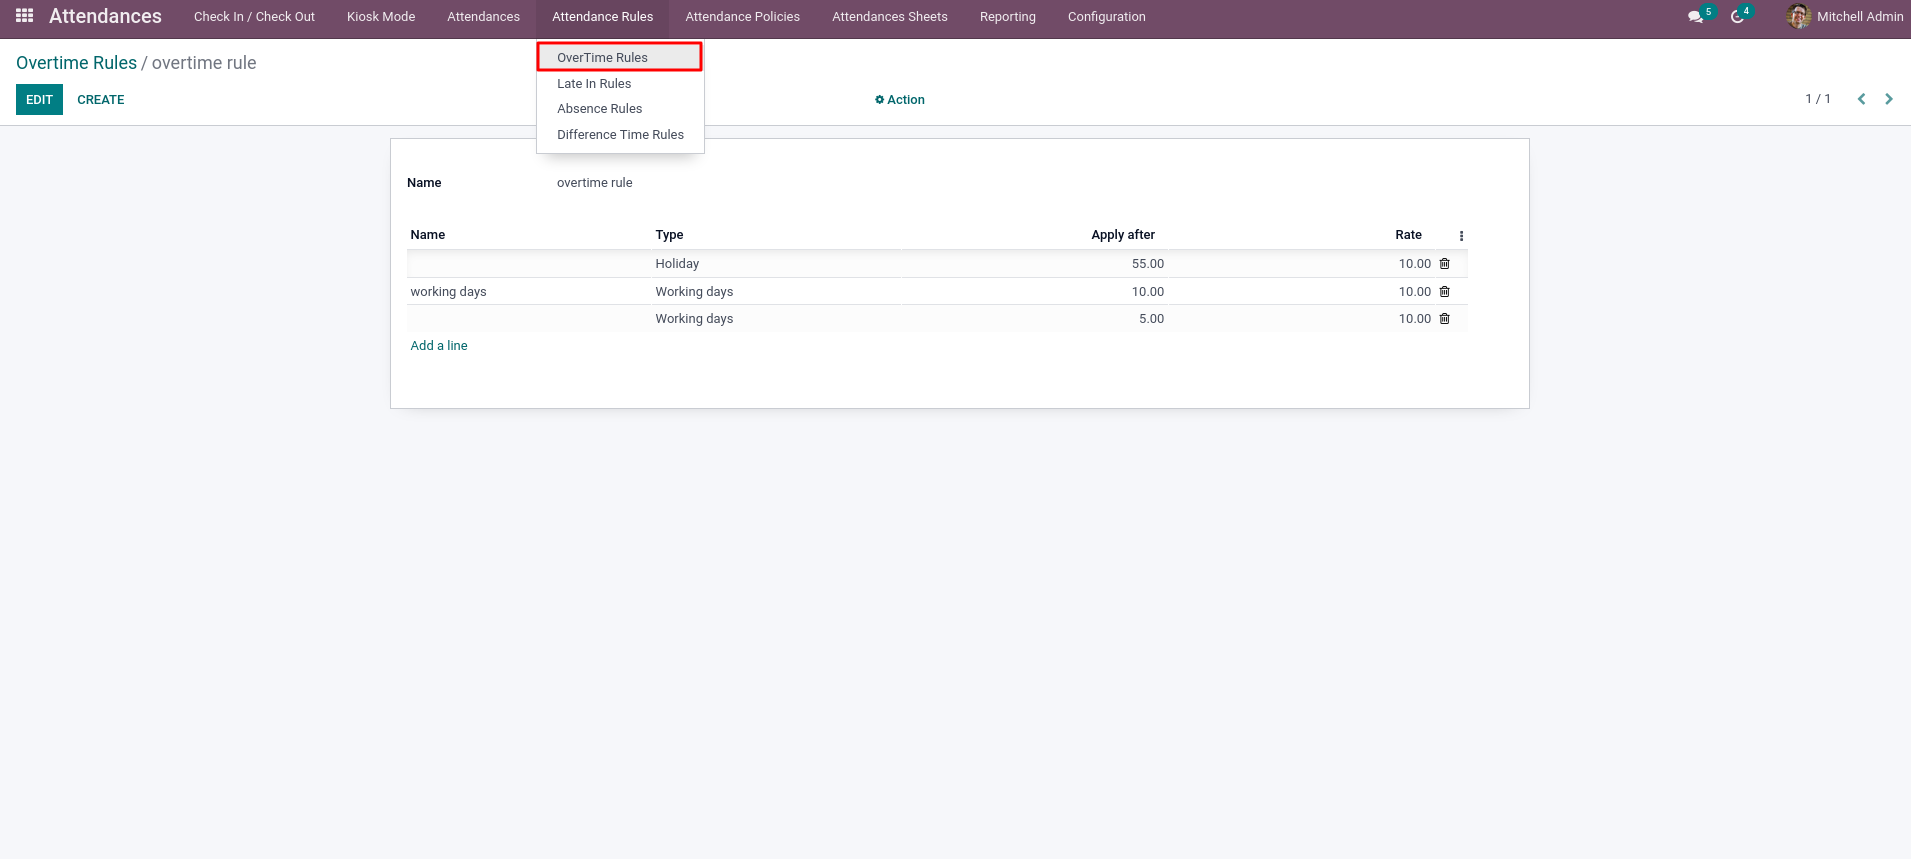The image size is (1911, 859).
Task: Open Mitchell Admin user menu
Action: pyautogui.click(x=1845, y=17)
